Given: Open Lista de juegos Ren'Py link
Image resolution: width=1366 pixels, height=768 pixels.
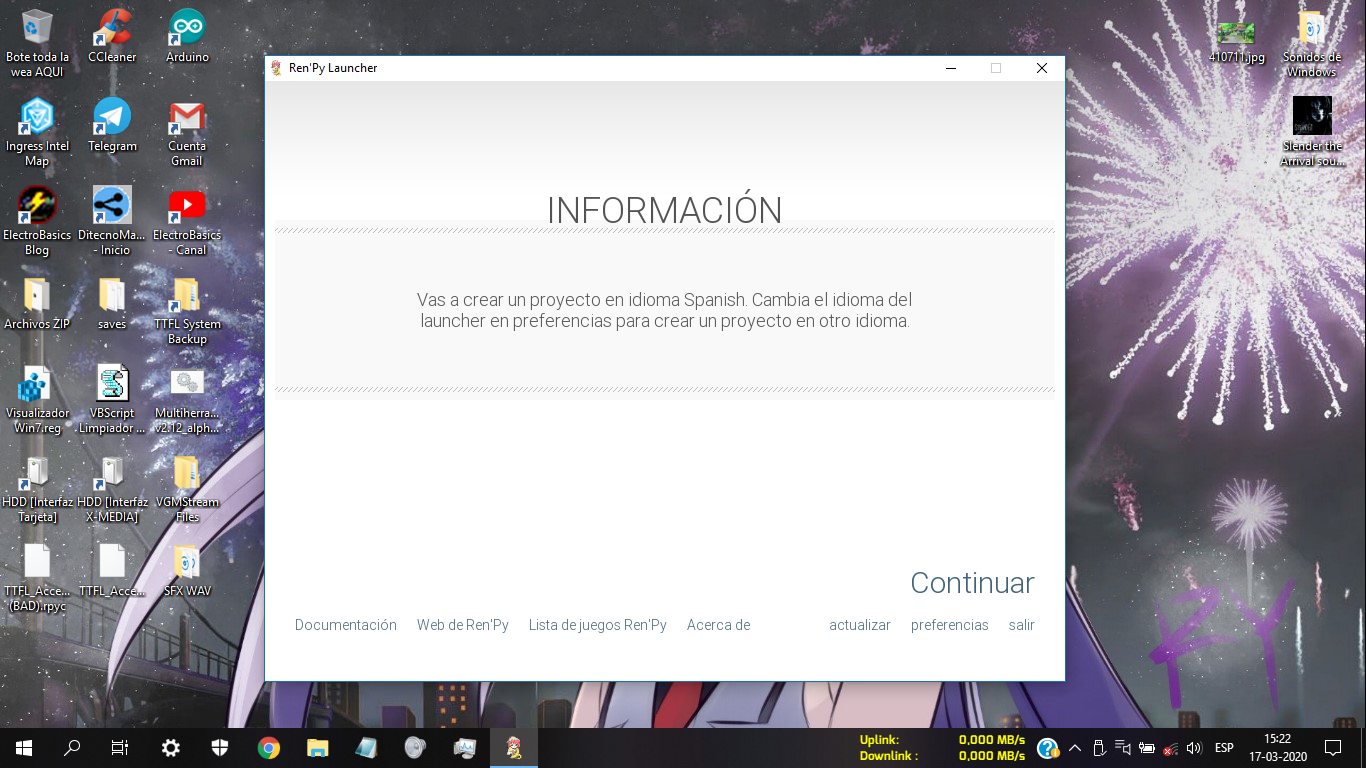Looking at the screenshot, I should [597, 625].
